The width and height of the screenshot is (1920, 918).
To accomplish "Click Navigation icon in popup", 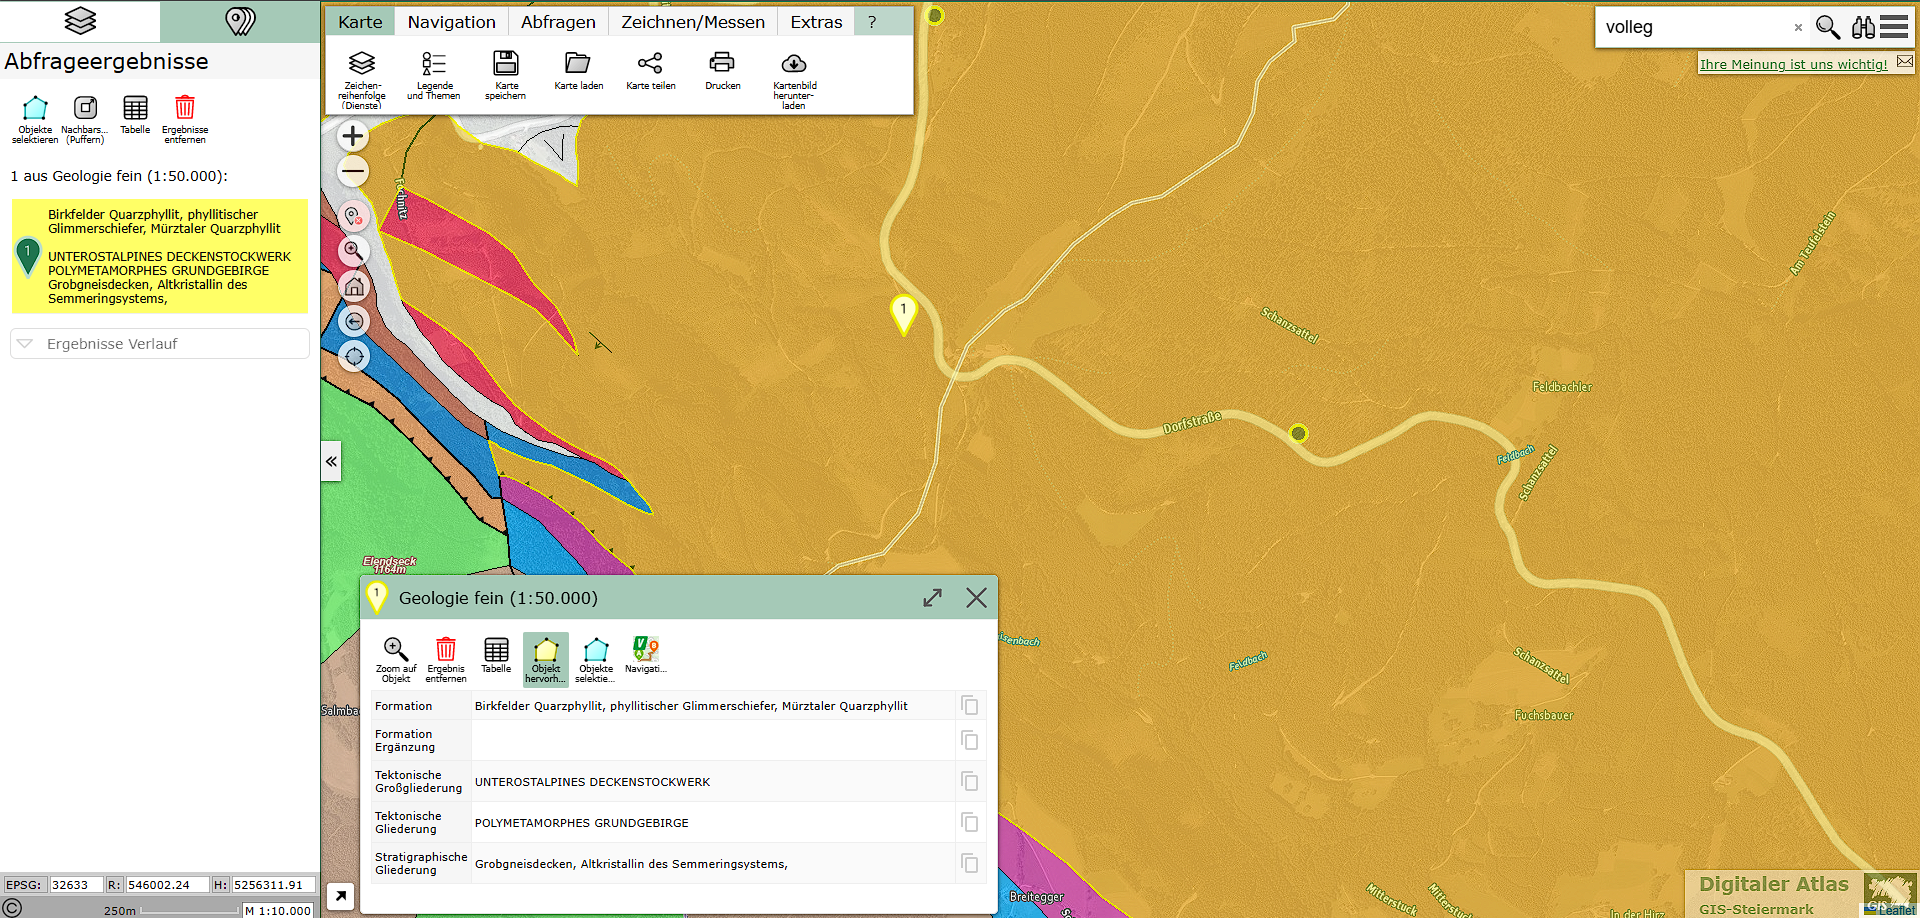I will point(646,655).
